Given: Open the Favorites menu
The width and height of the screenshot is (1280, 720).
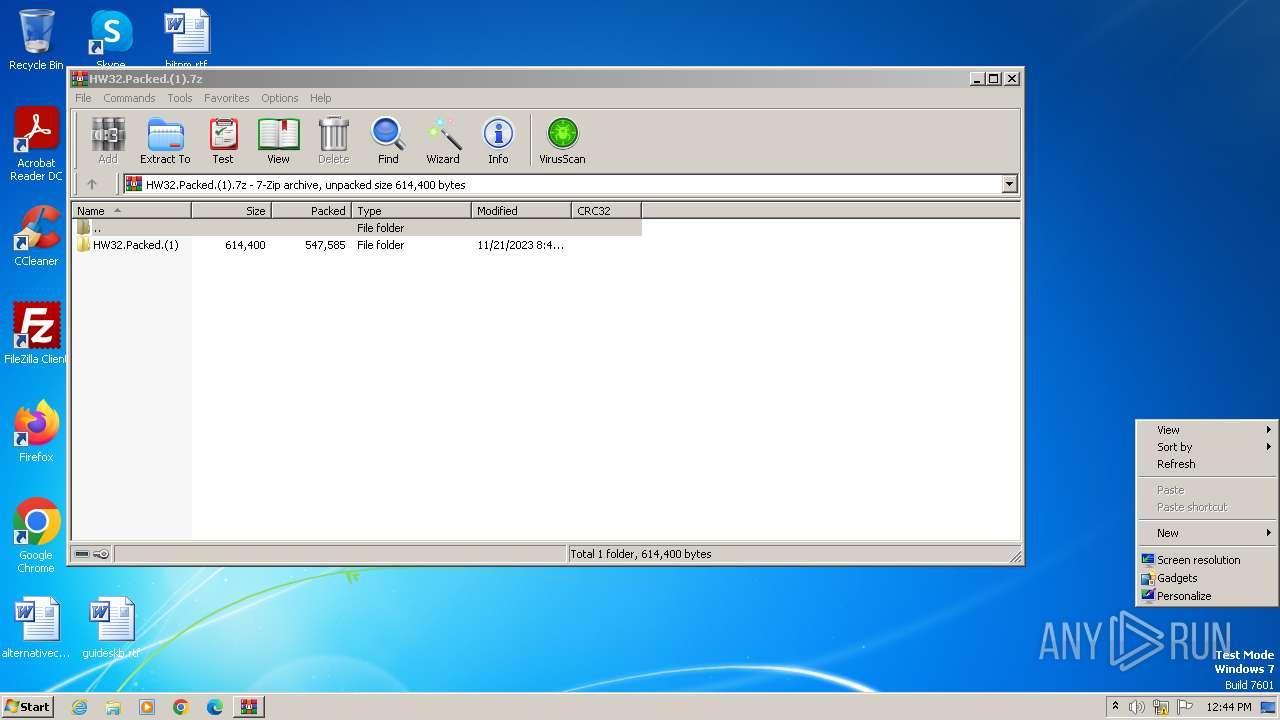Looking at the screenshot, I should pyautogui.click(x=227, y=98).
